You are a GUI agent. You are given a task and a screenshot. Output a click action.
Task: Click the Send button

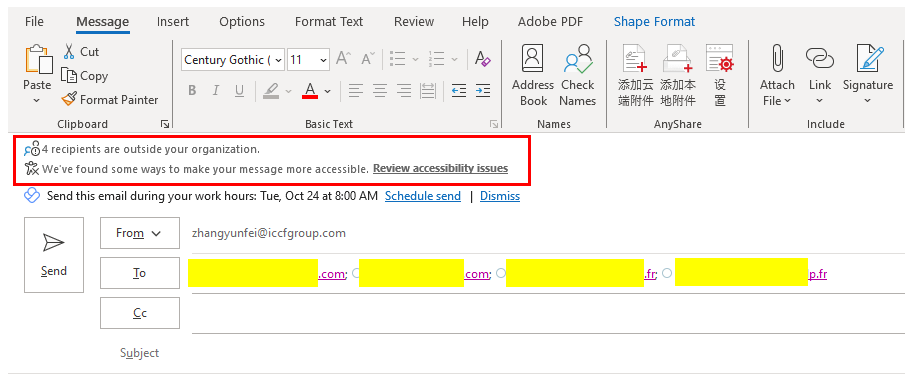click(x=54, y=255)
